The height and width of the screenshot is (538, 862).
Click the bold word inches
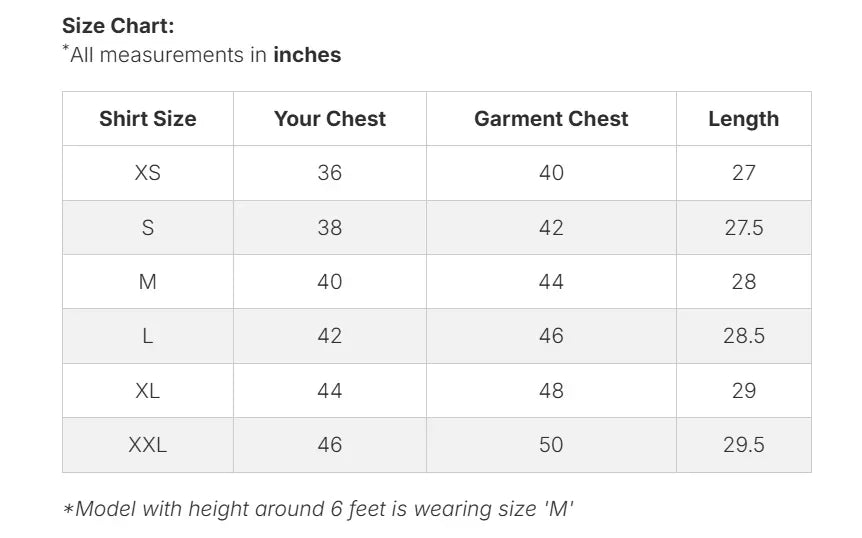307,56
